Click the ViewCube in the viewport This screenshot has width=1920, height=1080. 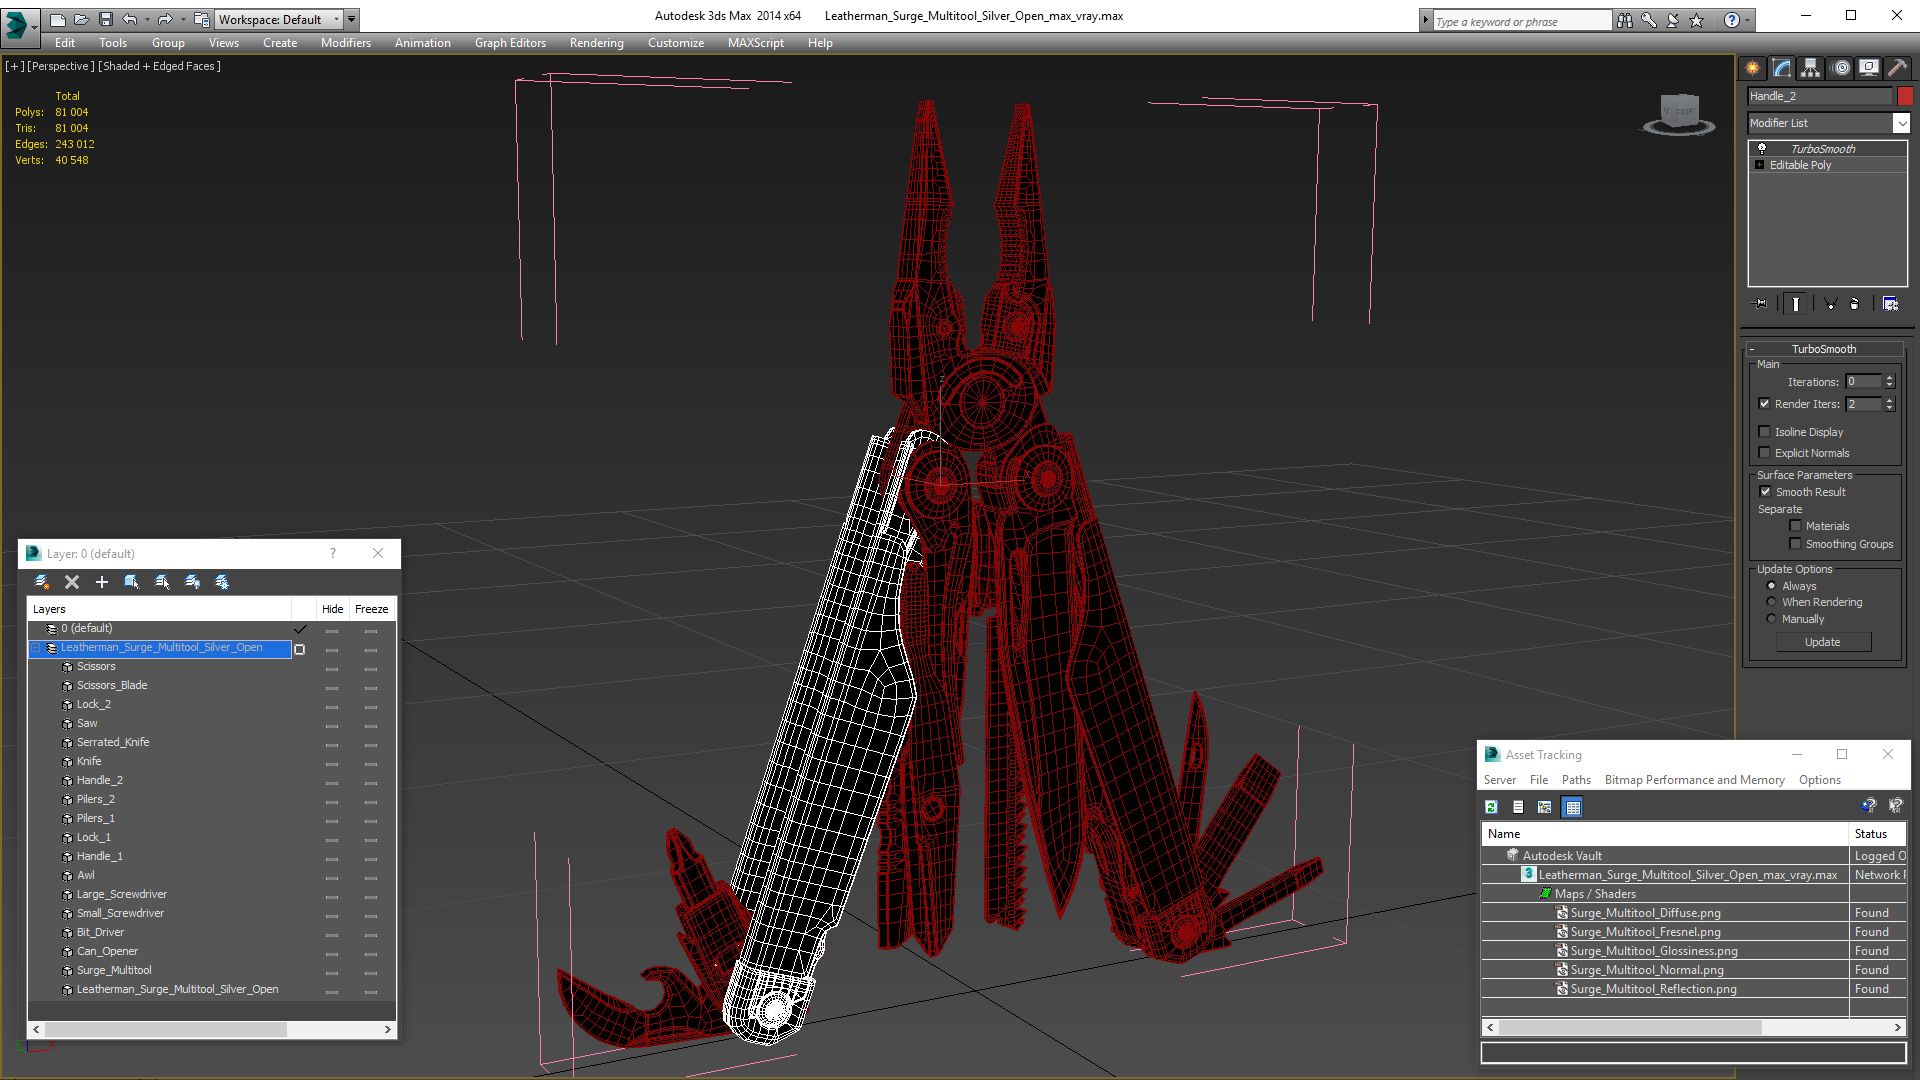1679,114
